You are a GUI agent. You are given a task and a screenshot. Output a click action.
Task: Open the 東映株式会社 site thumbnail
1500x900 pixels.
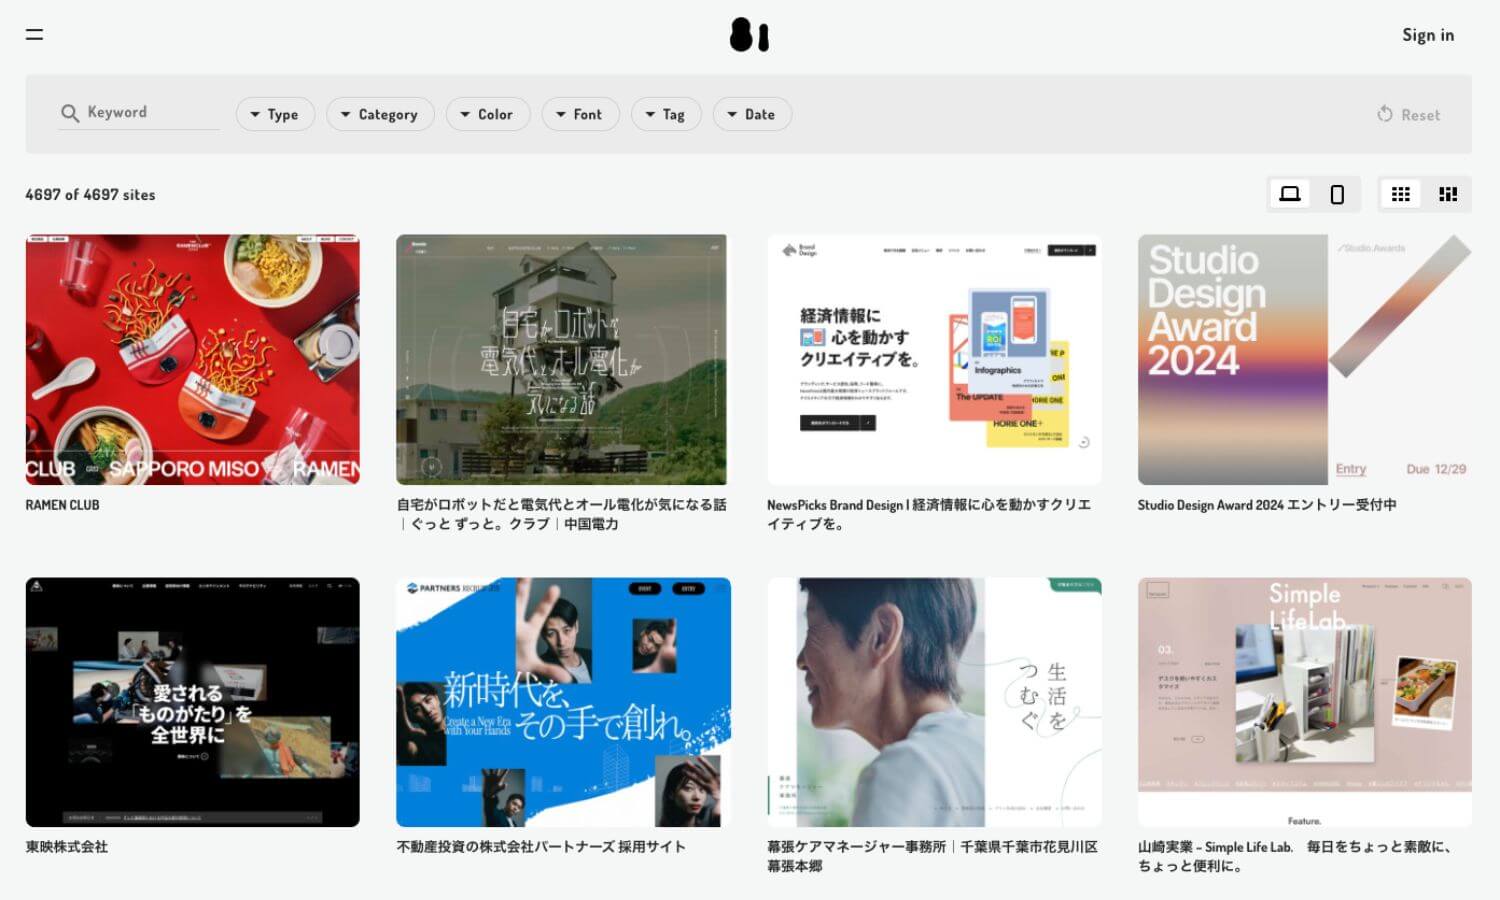point(192,702)
